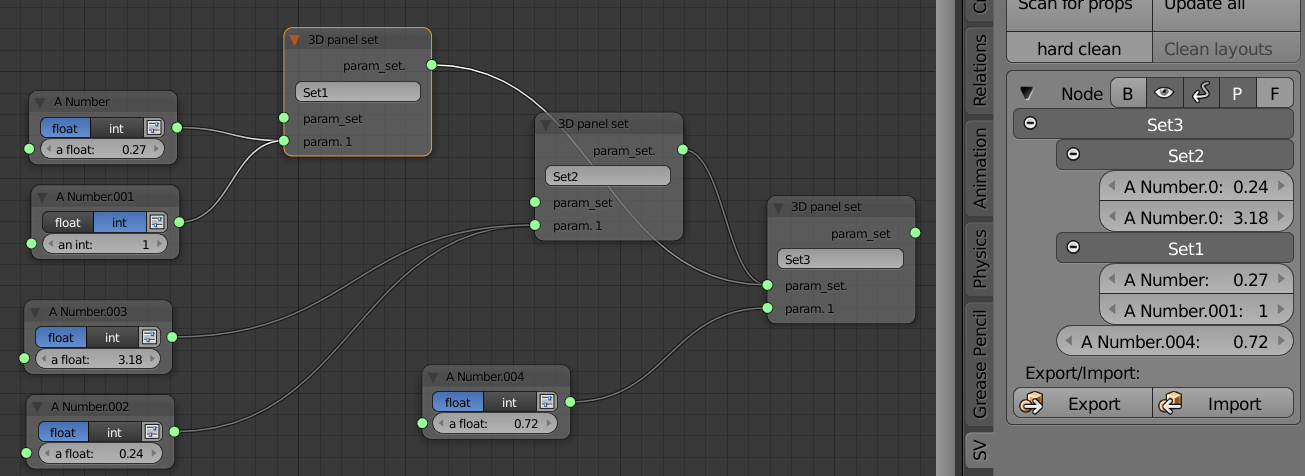Toggle the B button in Node row

coord(1128,93)
